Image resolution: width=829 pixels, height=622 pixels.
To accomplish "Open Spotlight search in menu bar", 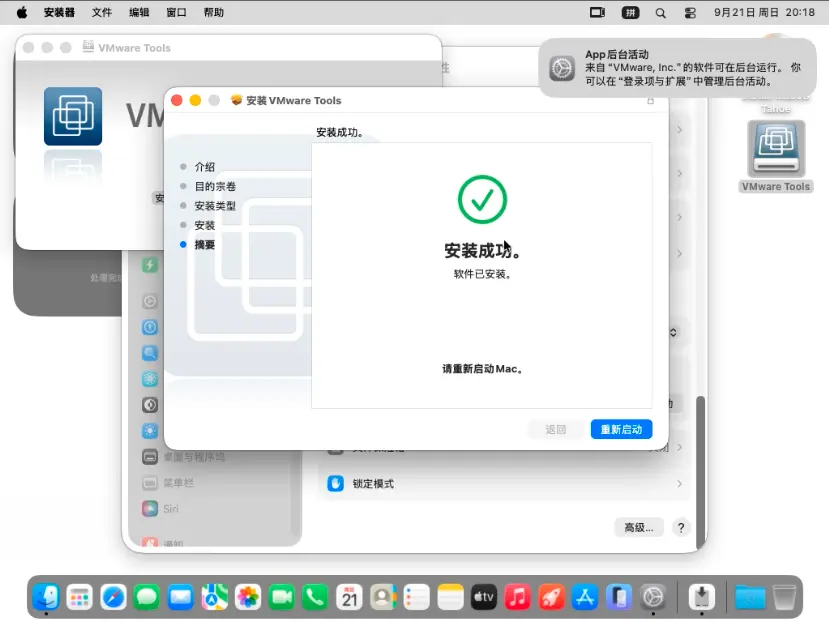I will click(x=660, y=13).
